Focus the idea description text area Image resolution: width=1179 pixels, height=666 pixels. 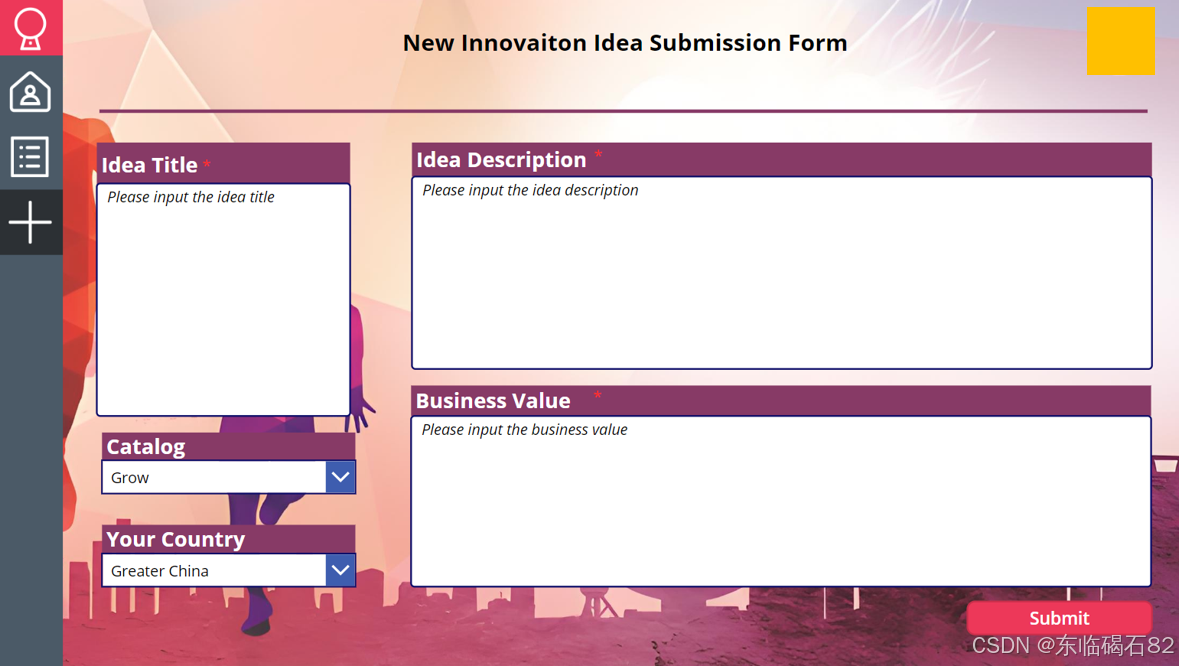(x=782, y=273)
